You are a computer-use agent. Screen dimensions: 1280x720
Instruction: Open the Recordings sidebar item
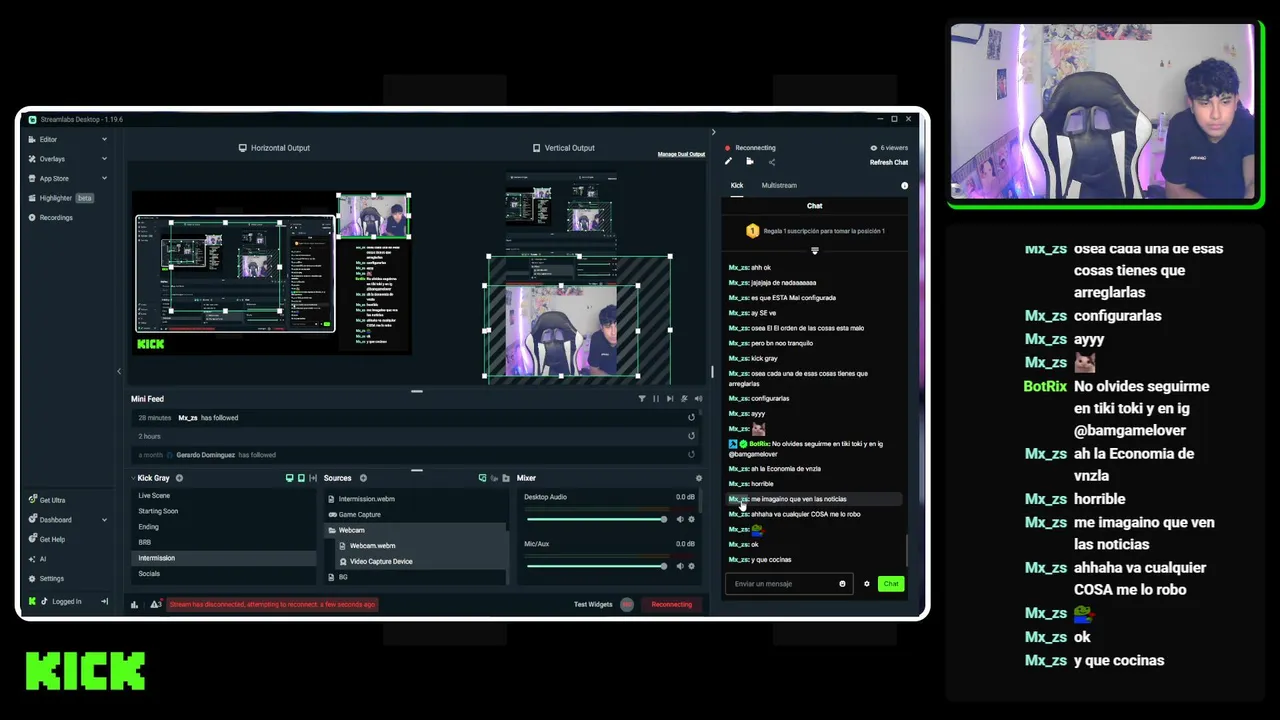click(x=56, y=217)
